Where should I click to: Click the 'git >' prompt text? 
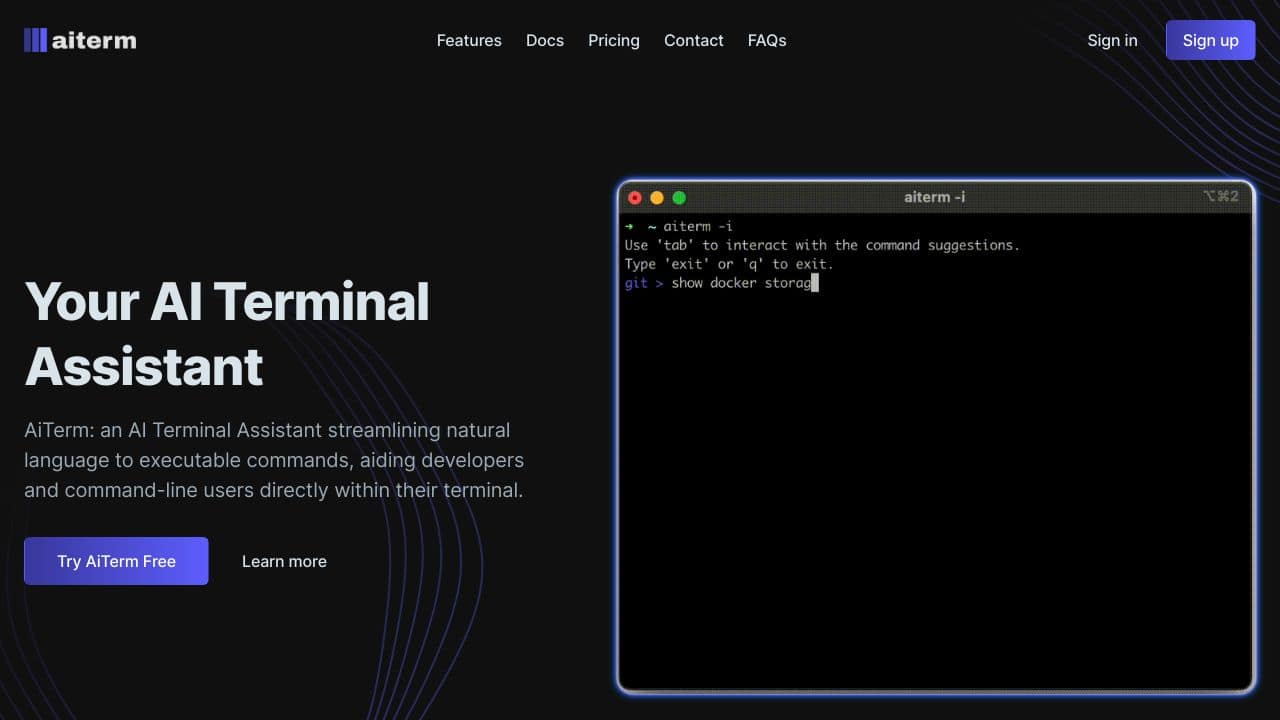click(644, 283)
